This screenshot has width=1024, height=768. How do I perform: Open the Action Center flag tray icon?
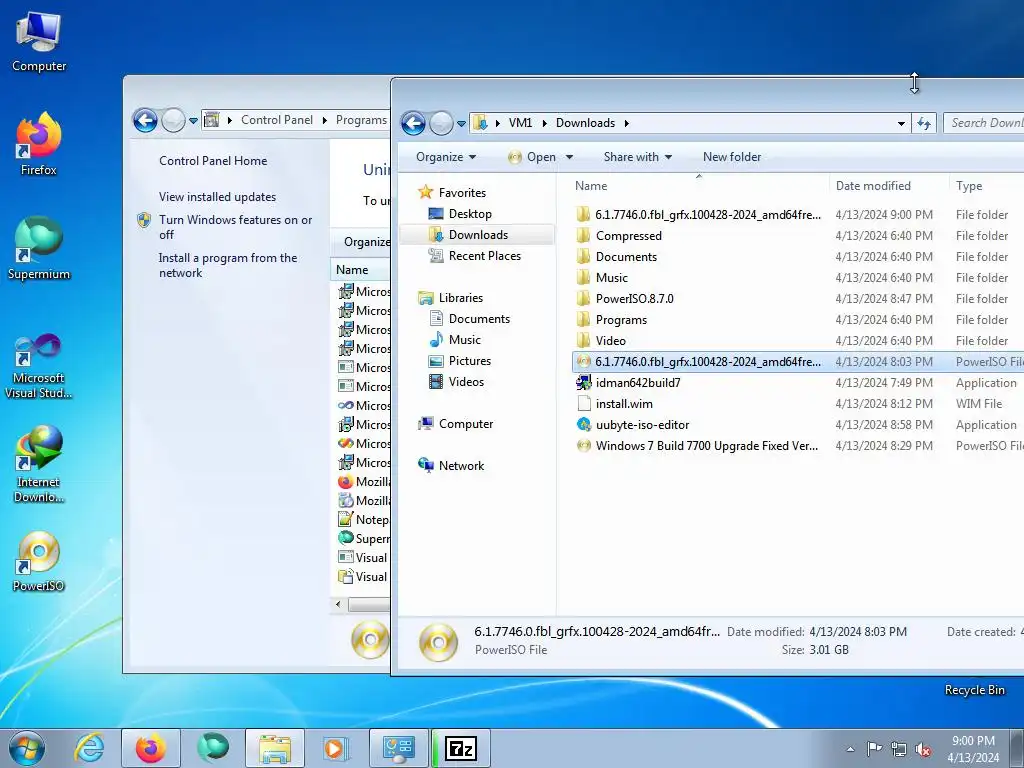pos(874,749)
